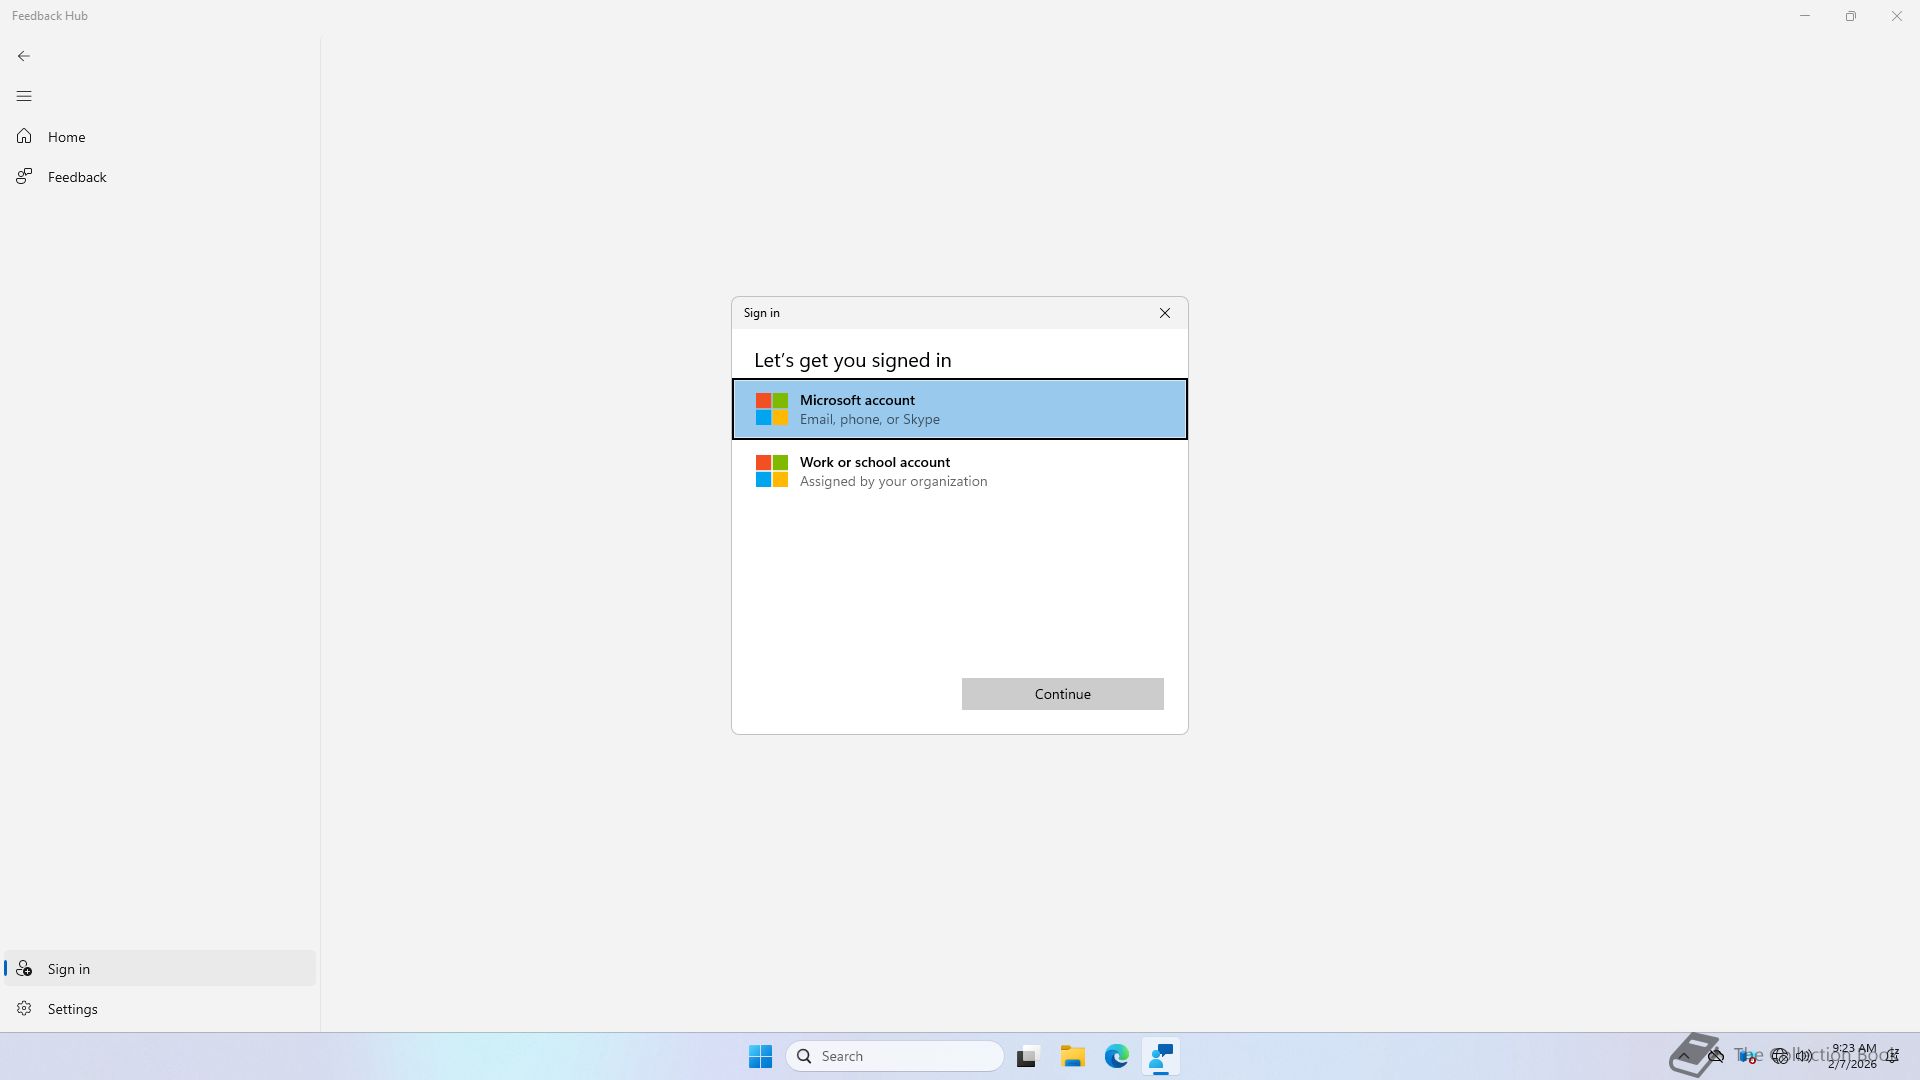Choose the Microsoft account option
This screenshot has height=1080, width=1920.
coord(959,409)
